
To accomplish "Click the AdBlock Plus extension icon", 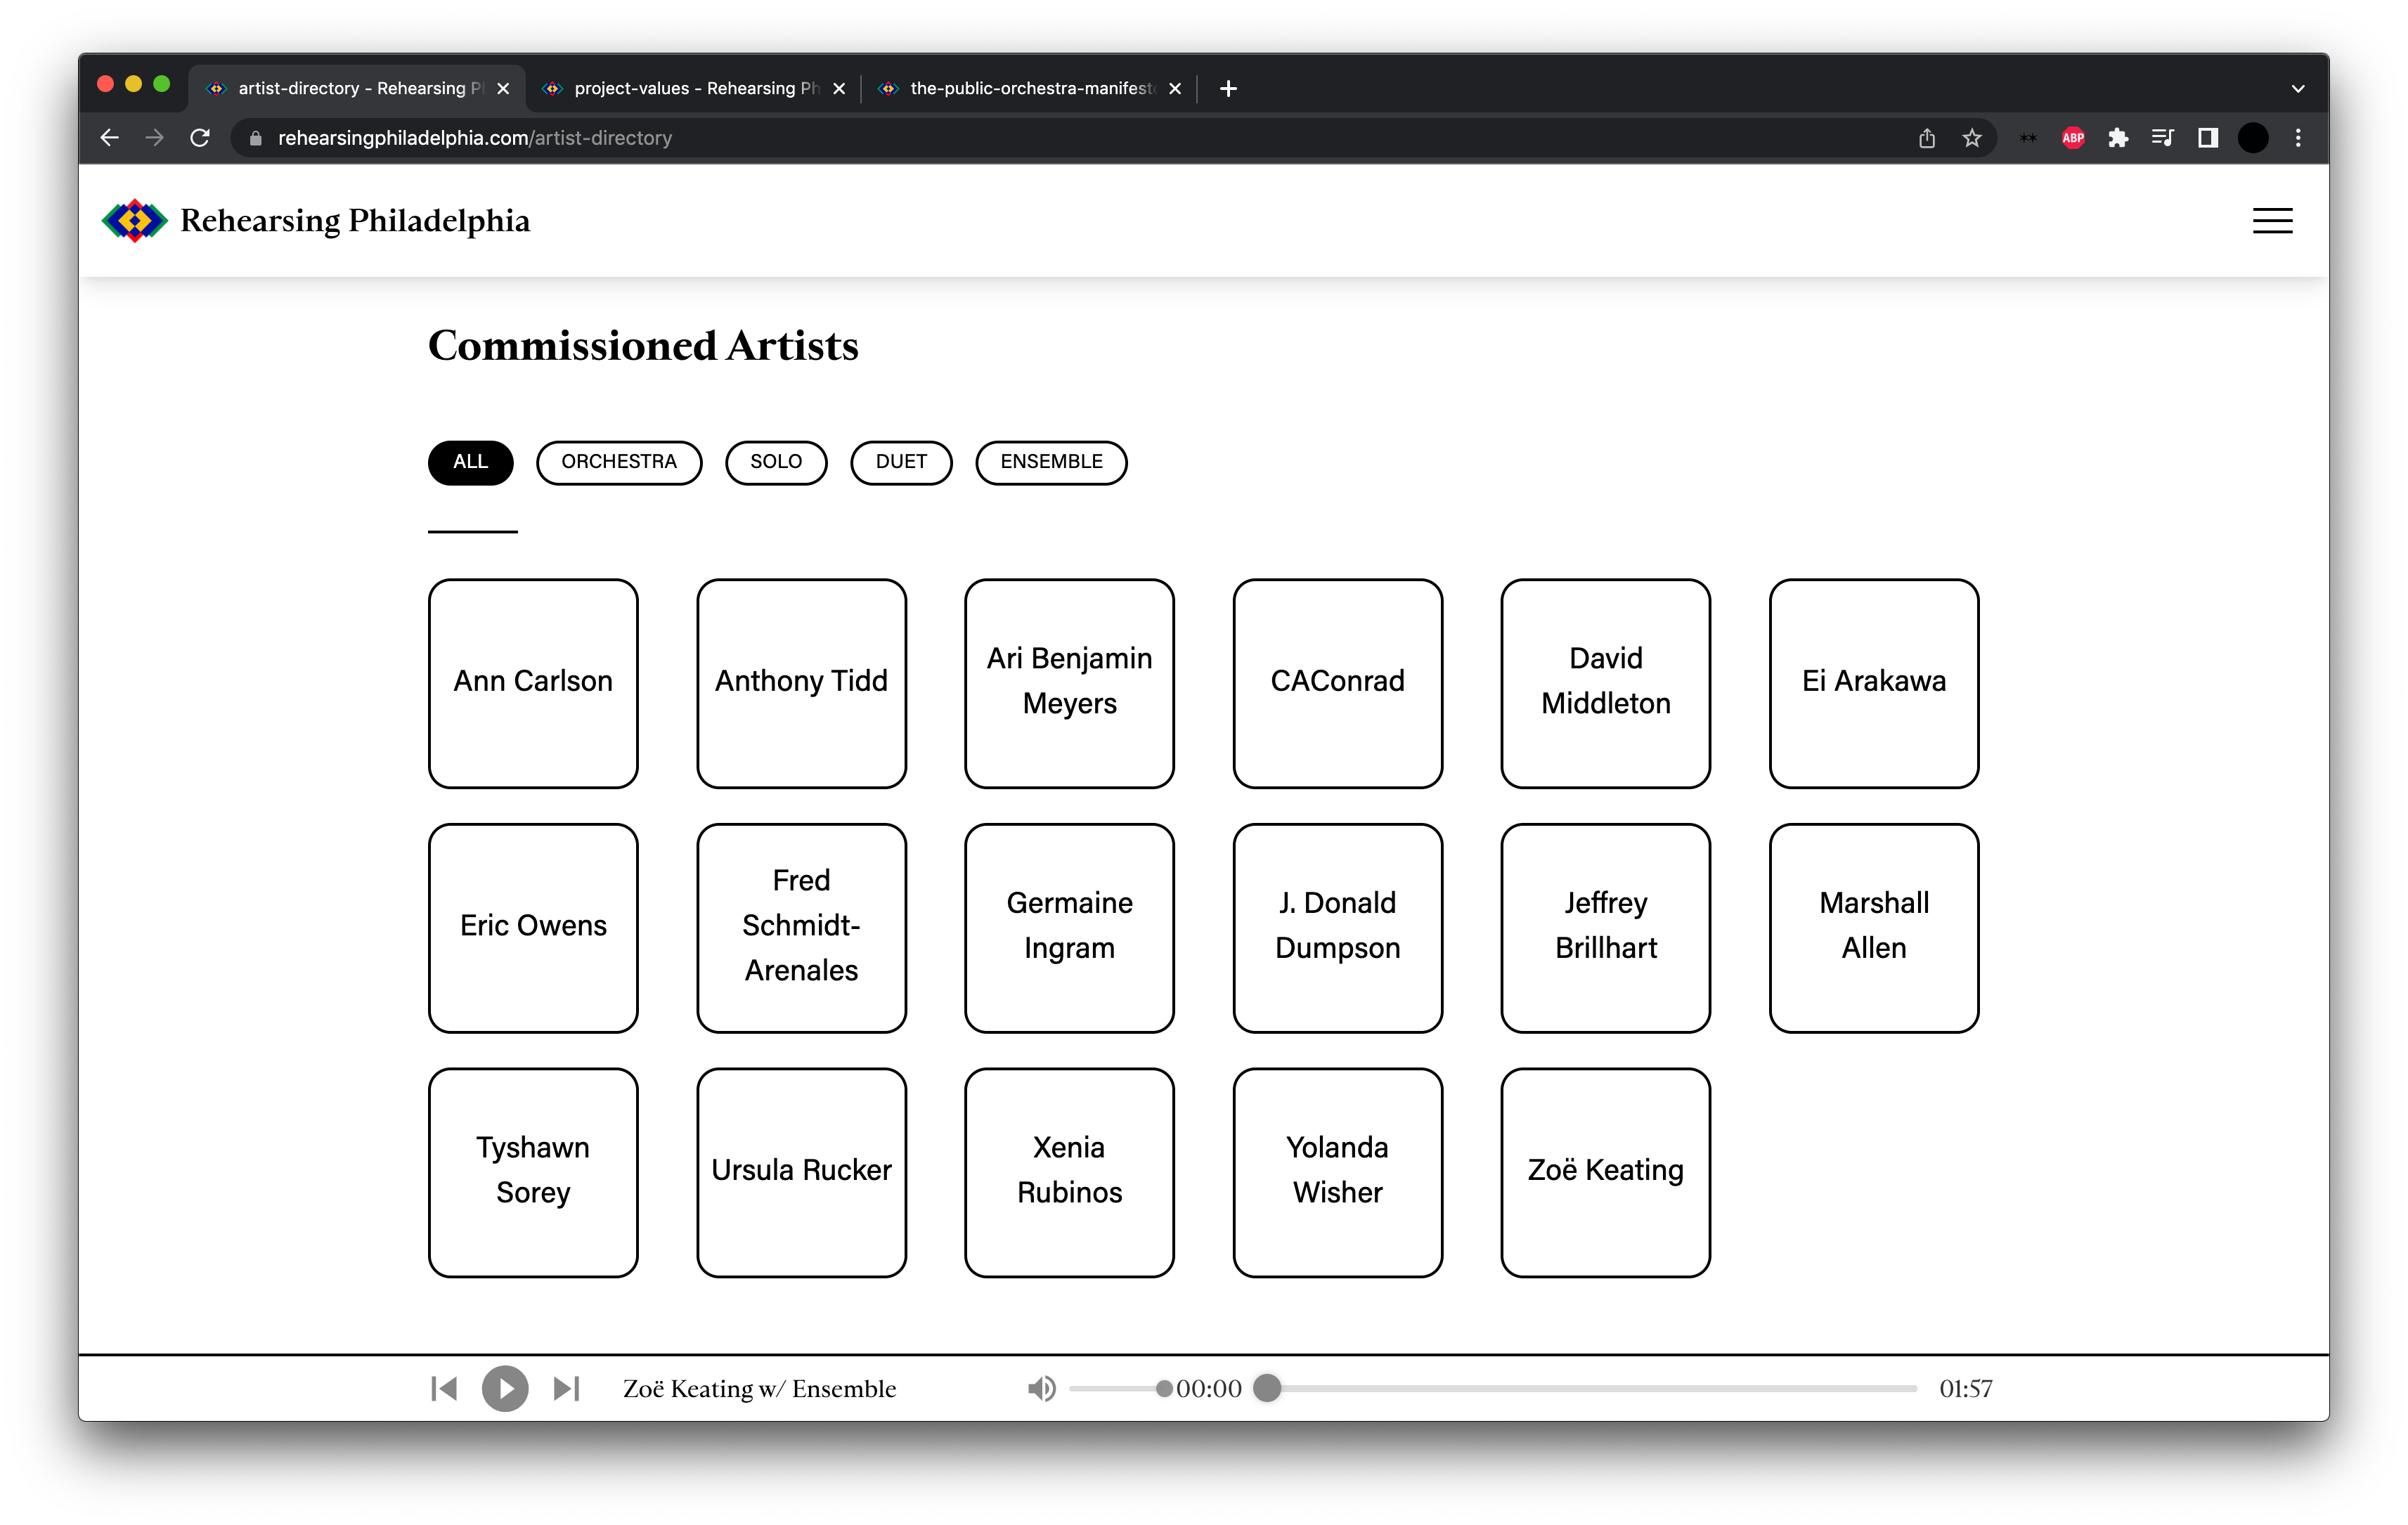I will [2073, 138].
